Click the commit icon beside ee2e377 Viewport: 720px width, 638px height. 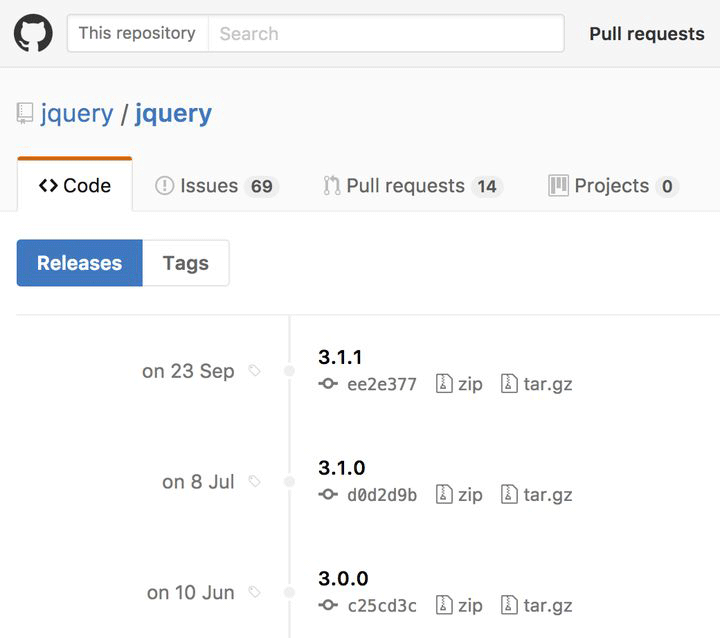328,384
